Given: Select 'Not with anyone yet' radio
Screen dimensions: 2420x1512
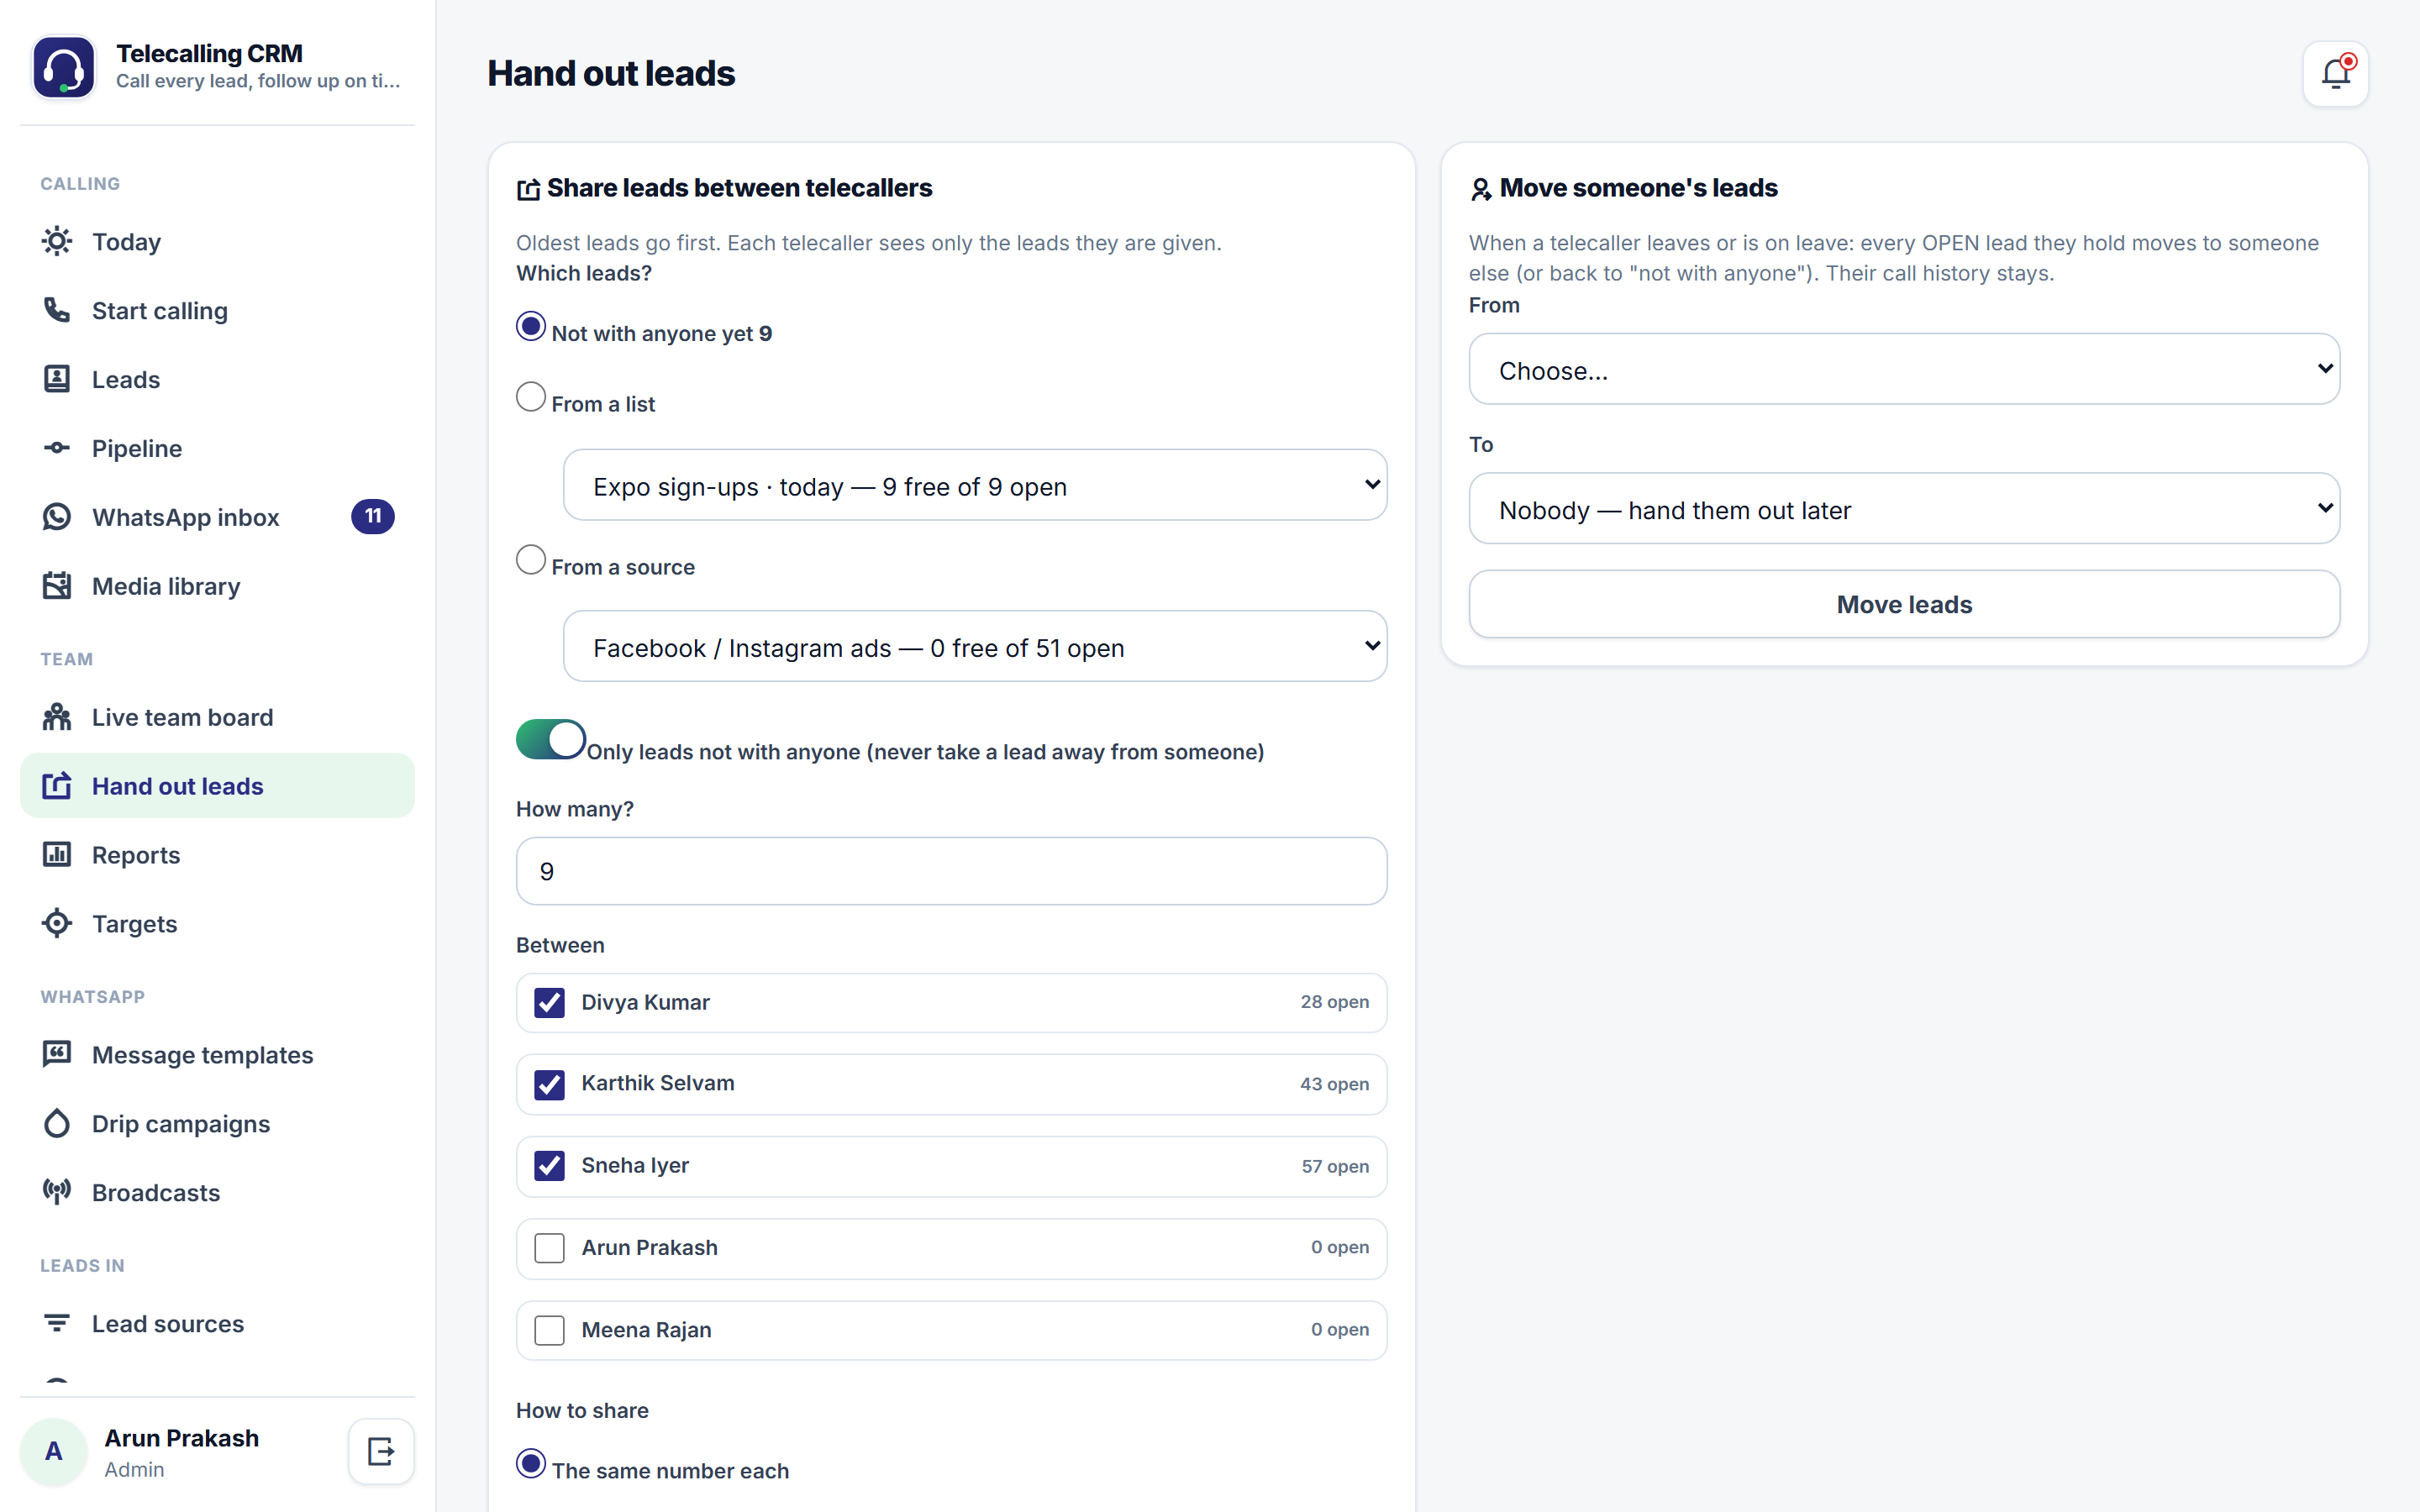Looking at the screenshot, I should [531, 326].
